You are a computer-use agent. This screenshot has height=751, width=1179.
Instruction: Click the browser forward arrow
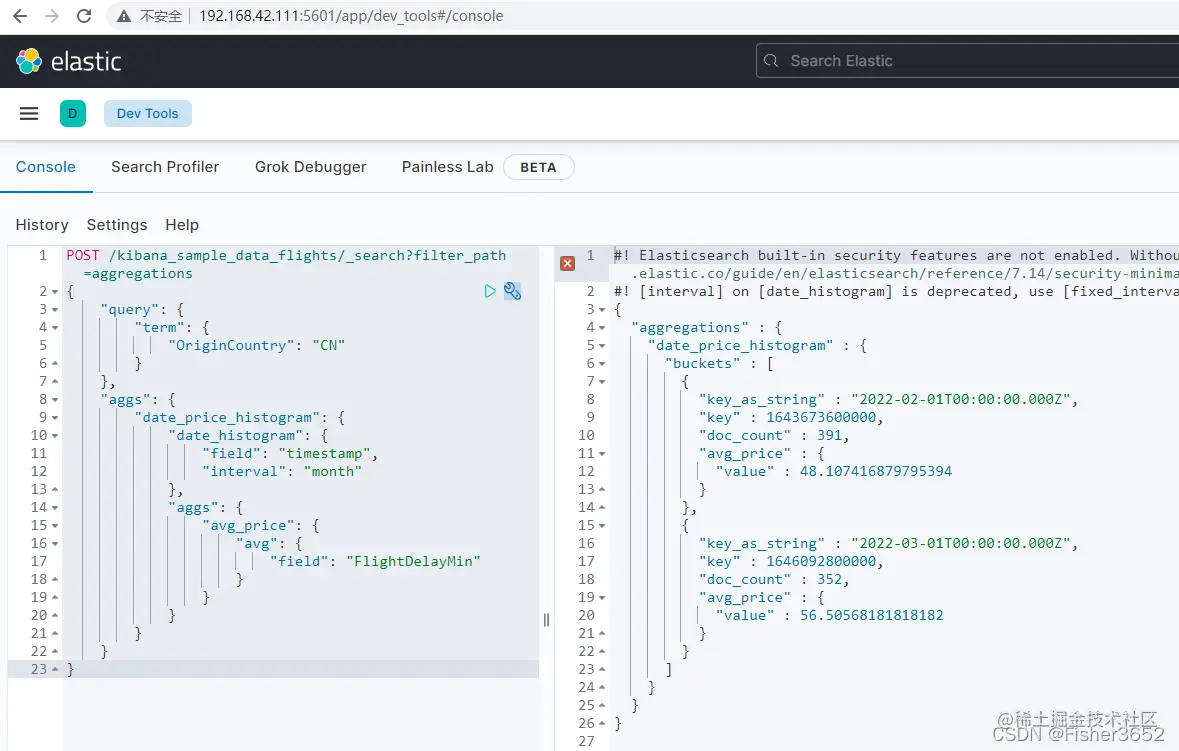tap(52, 16)
